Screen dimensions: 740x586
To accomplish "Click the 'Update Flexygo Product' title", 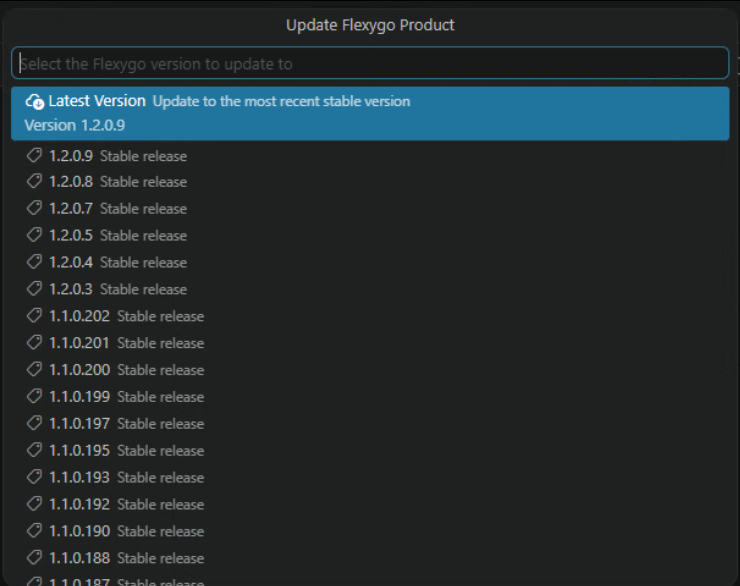I will [x=370, y=25].
